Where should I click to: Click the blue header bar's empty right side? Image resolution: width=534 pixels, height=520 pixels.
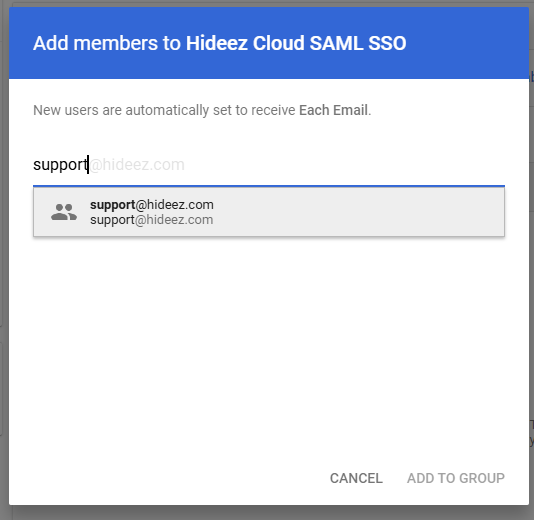(x=470, y=43)
